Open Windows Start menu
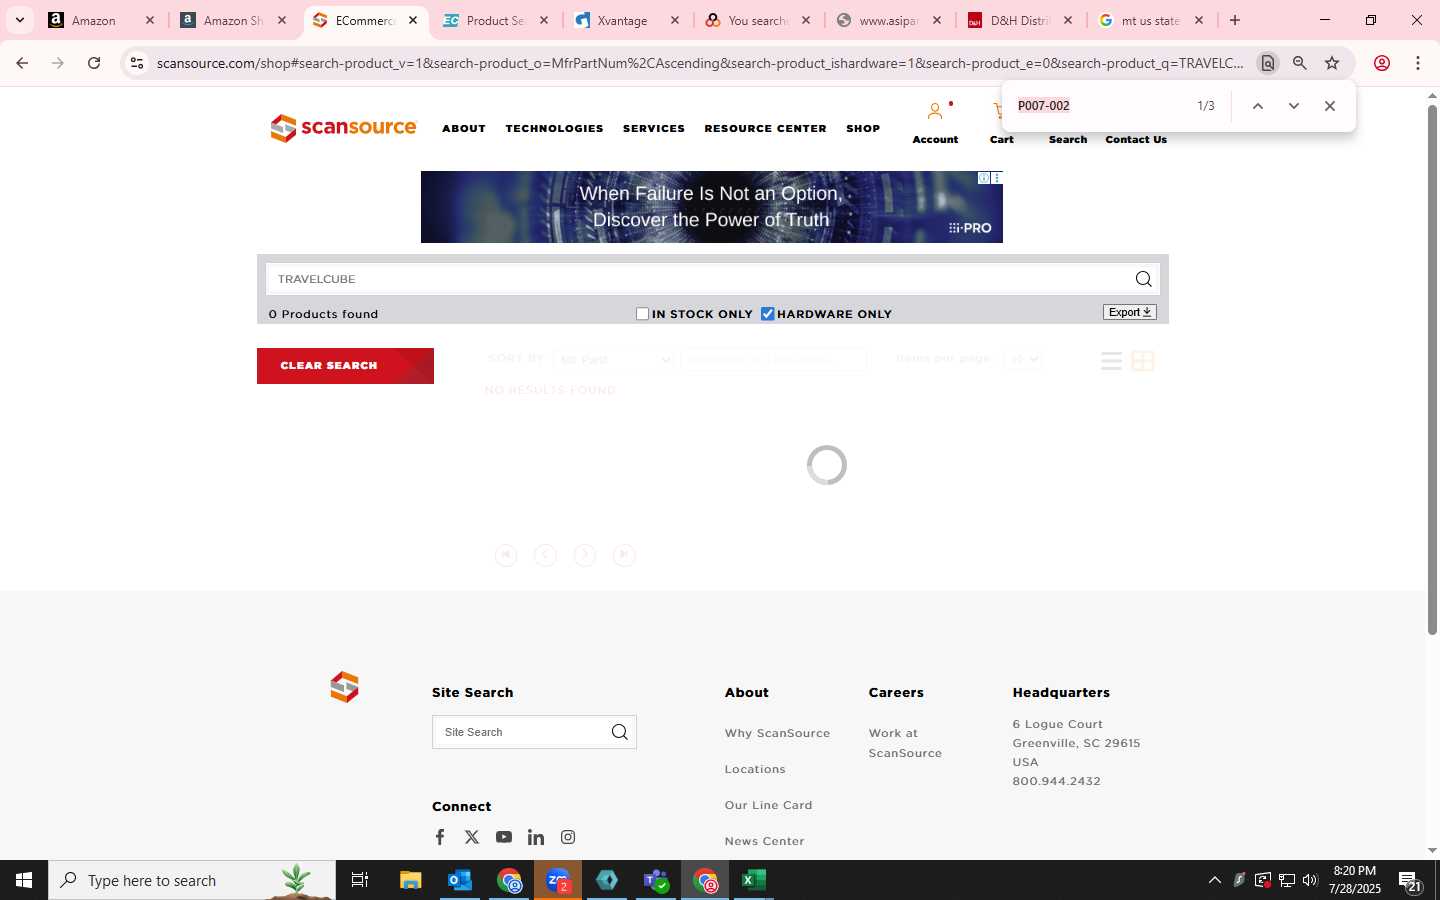Viewport: 1440px width, 900px height. pyautogui.click(x=24, y=880)
